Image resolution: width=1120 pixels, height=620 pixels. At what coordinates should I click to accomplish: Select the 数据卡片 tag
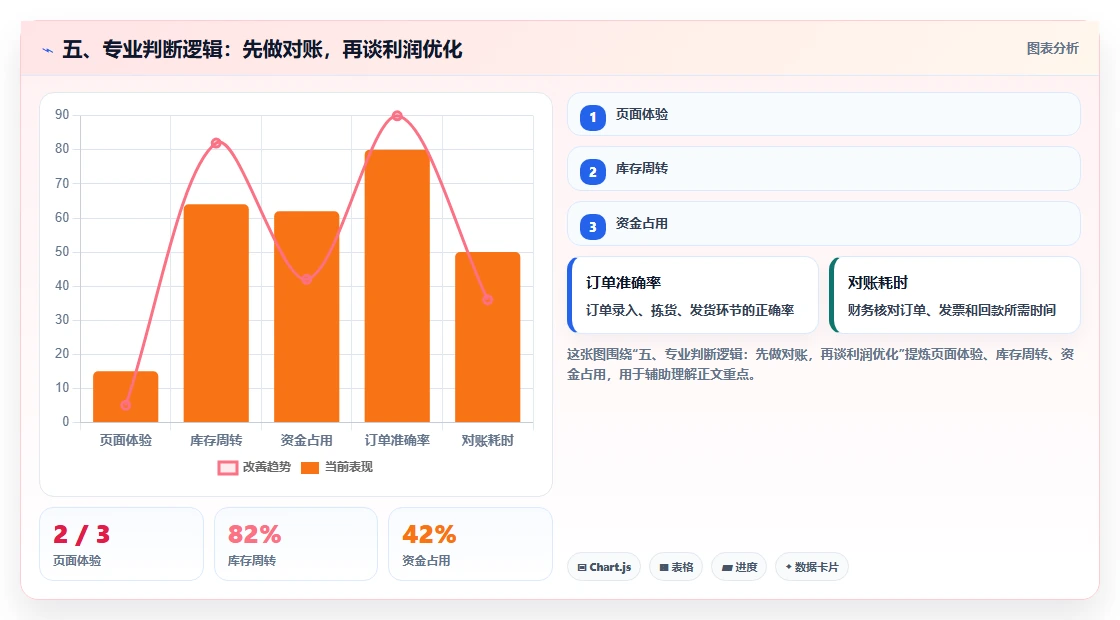811,567
